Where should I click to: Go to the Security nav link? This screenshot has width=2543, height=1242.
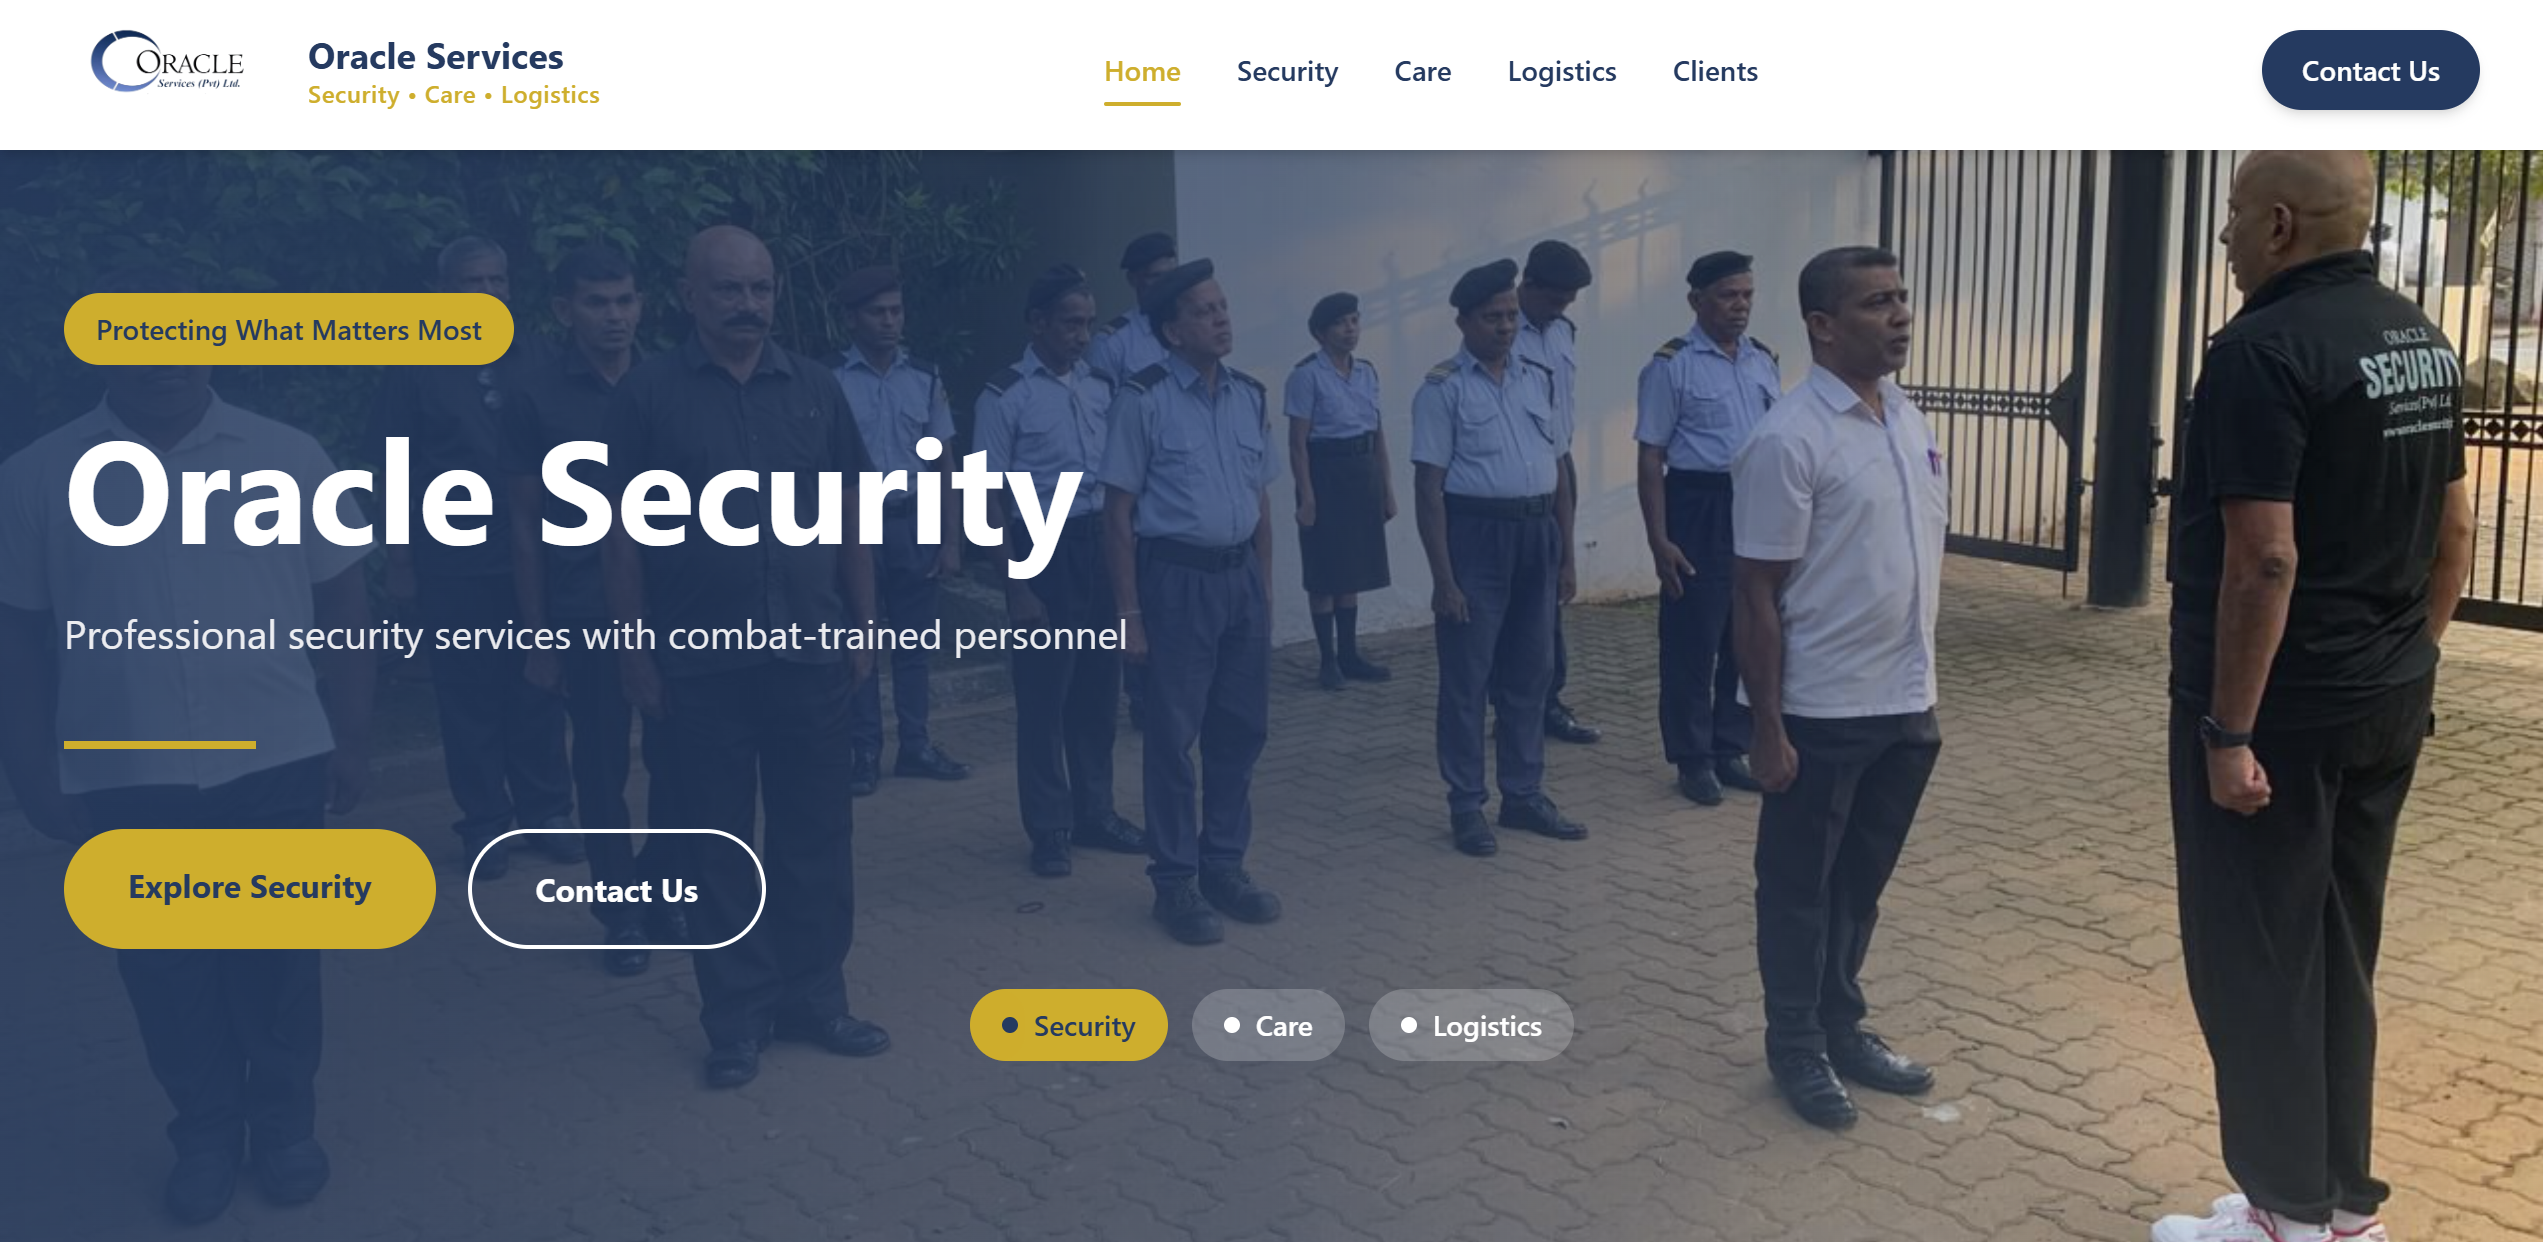[1287, 72]
